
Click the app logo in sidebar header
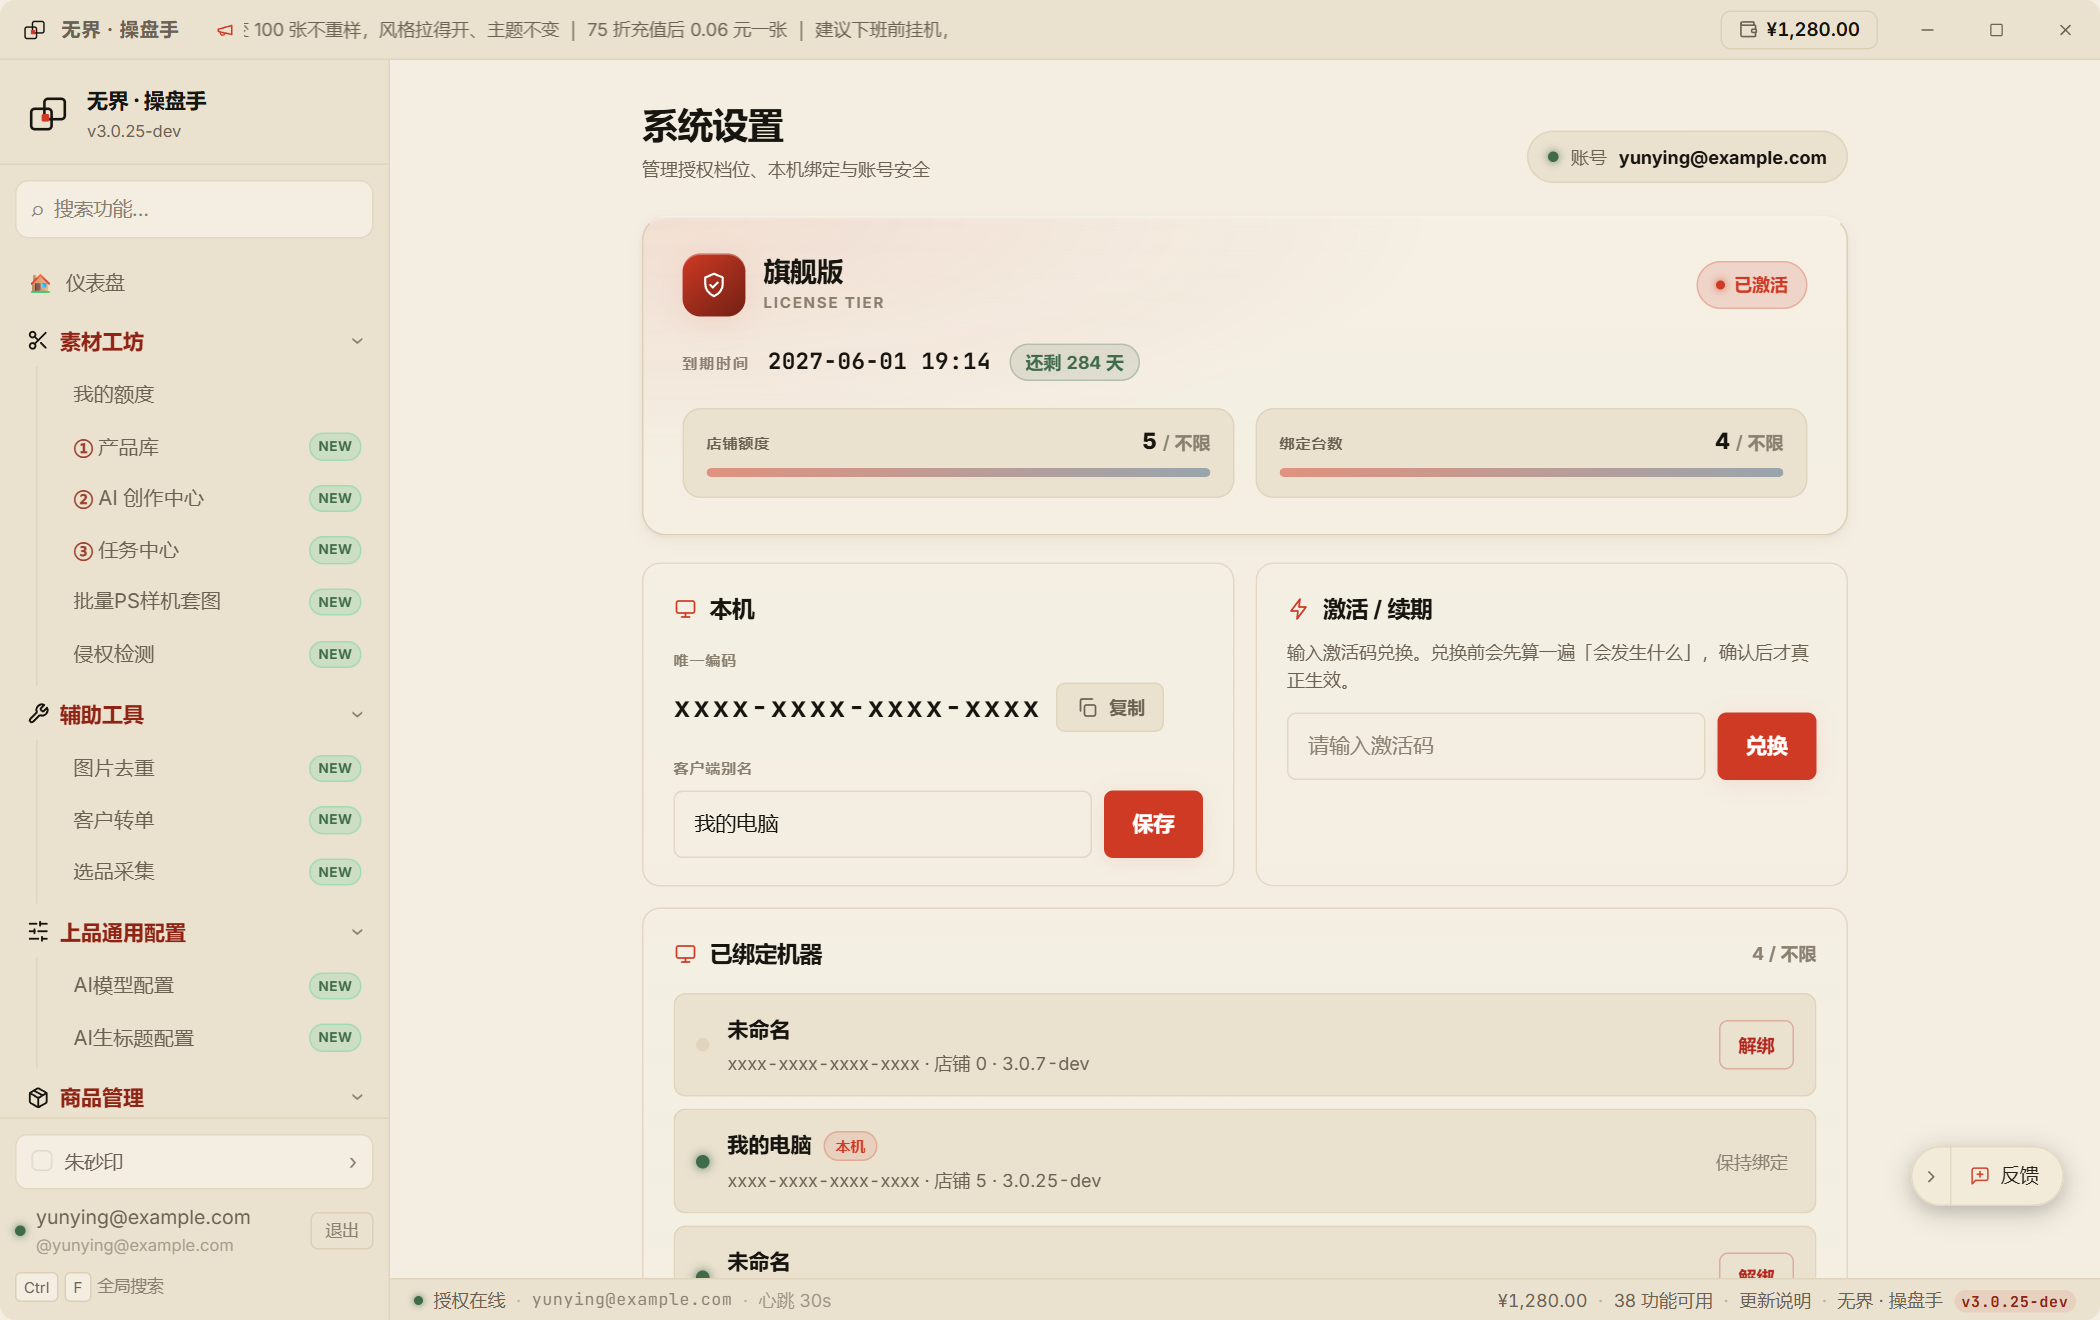(48, 114)
